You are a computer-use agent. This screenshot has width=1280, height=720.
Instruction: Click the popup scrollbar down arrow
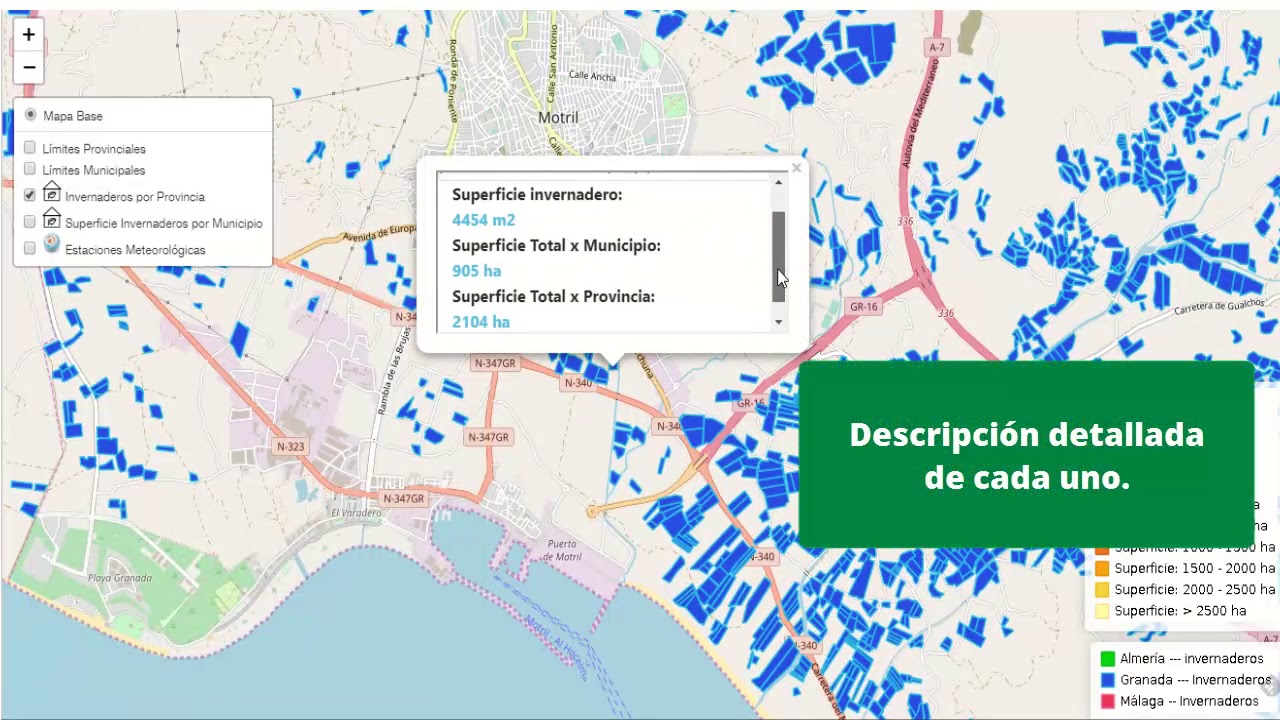click(x=779, y=322)
